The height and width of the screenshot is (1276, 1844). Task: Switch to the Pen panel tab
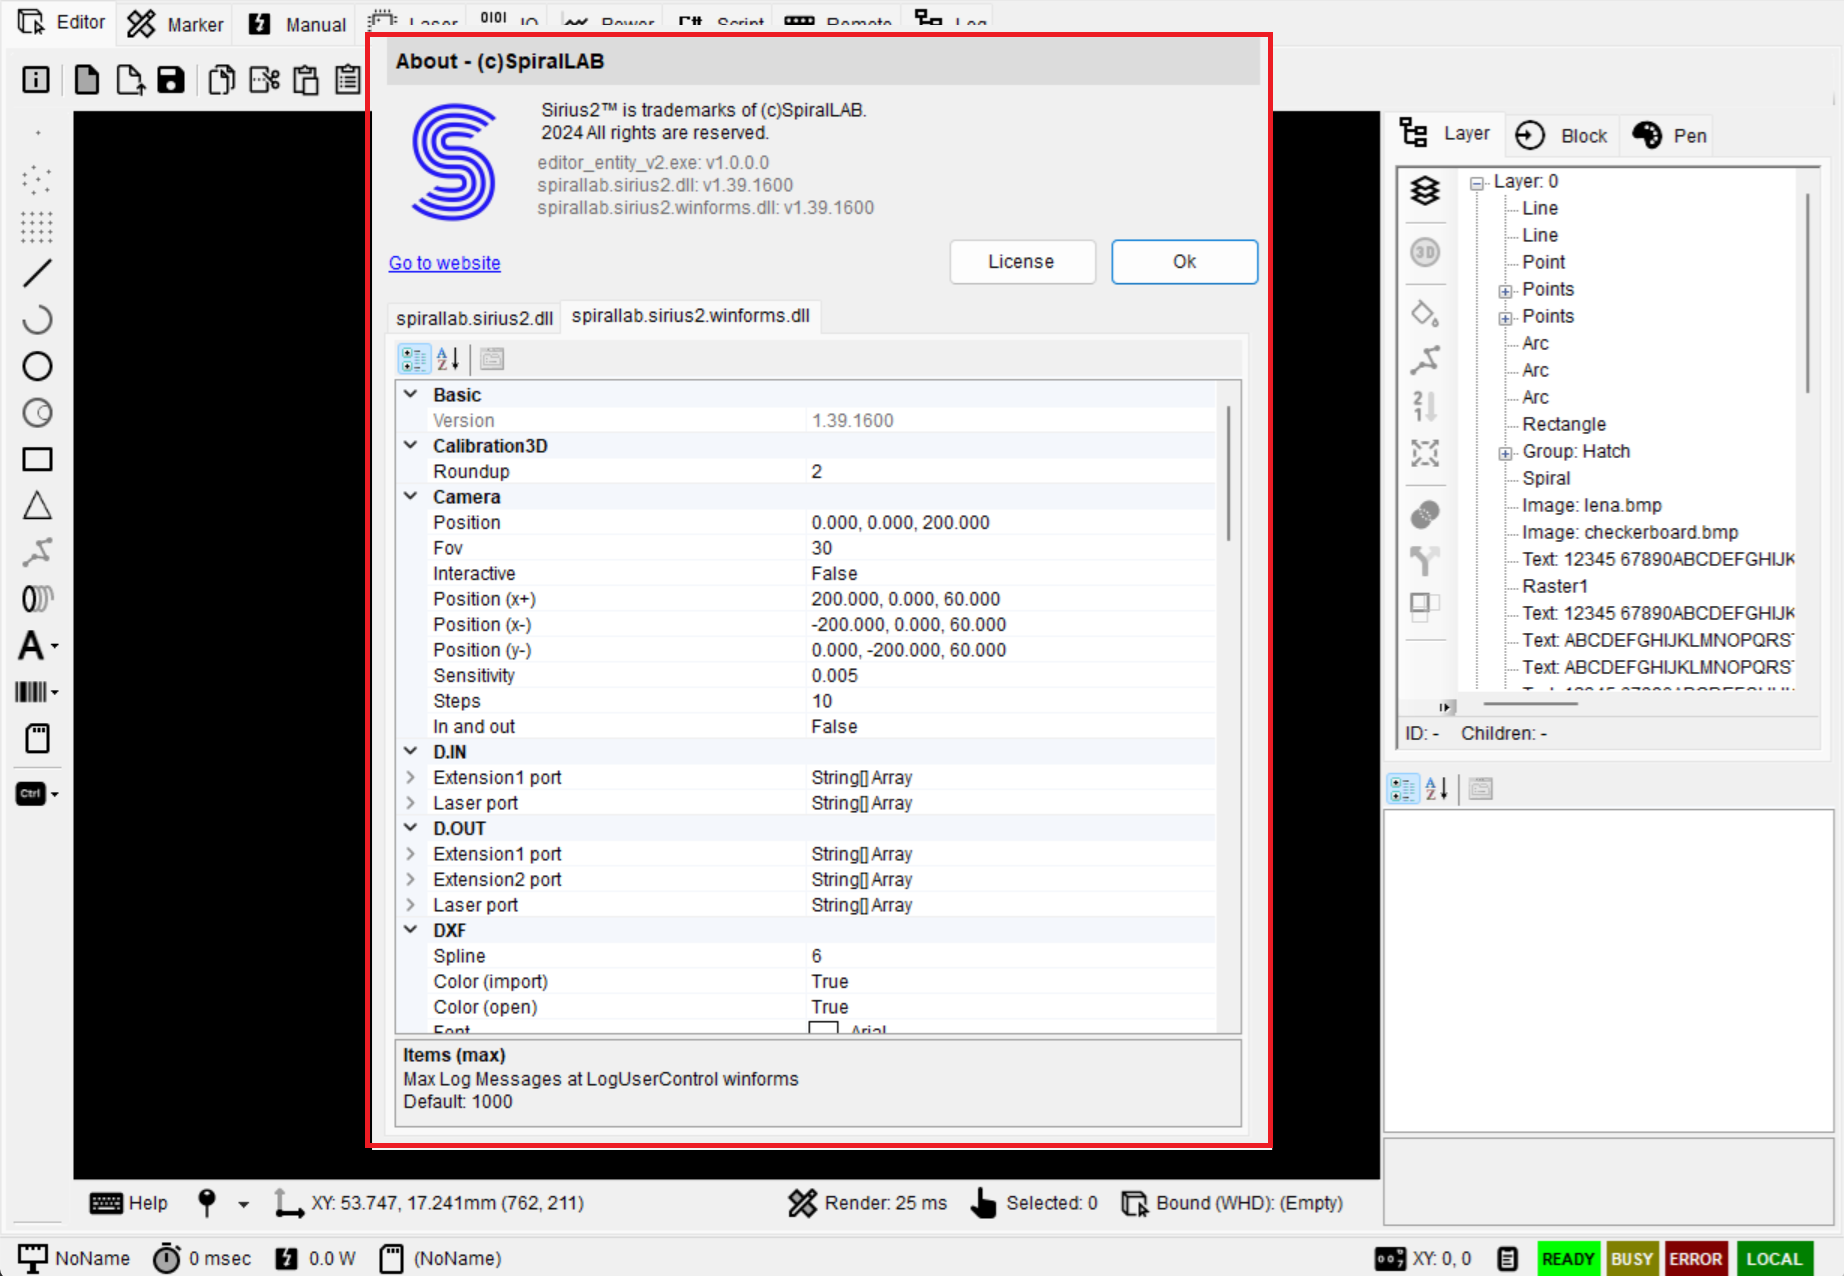1670,135
